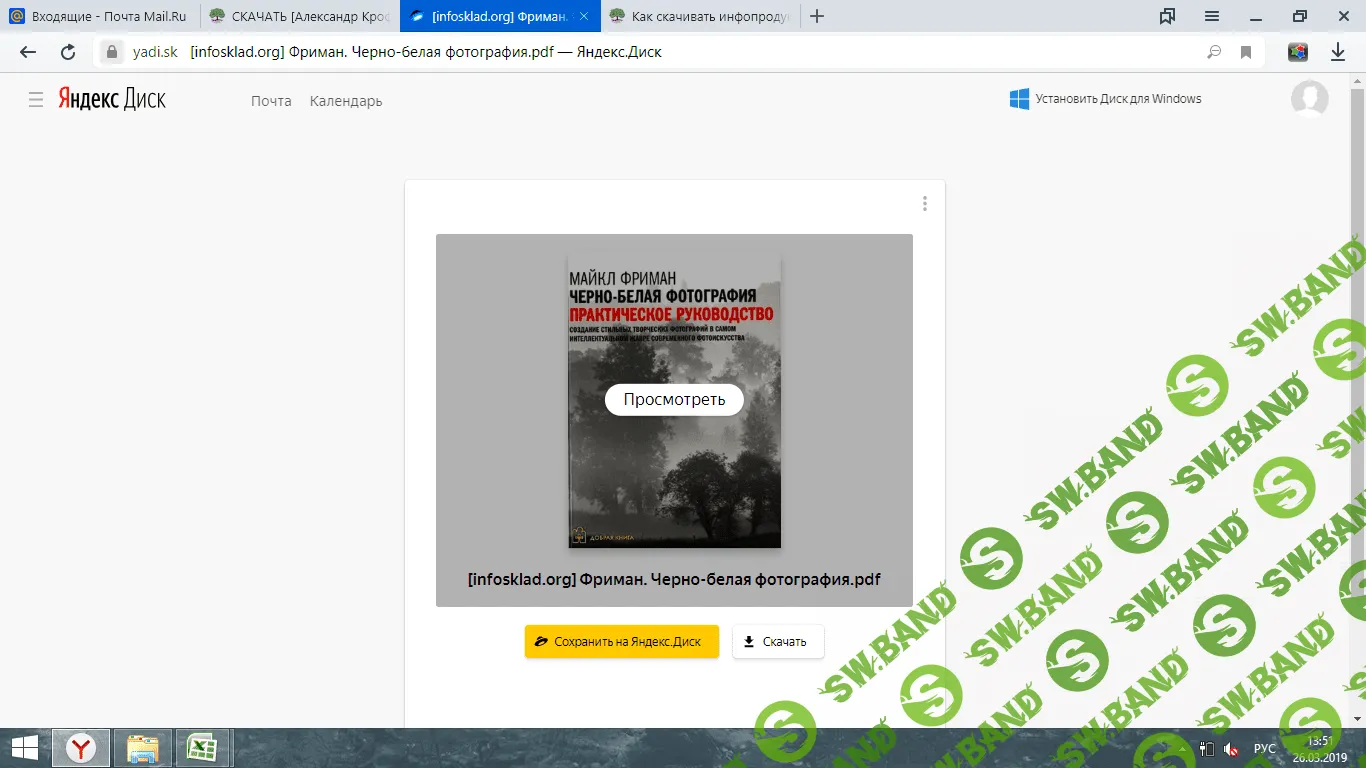
Task: Open the Yandex Disk hamburger menu
Action: point(36,100)
